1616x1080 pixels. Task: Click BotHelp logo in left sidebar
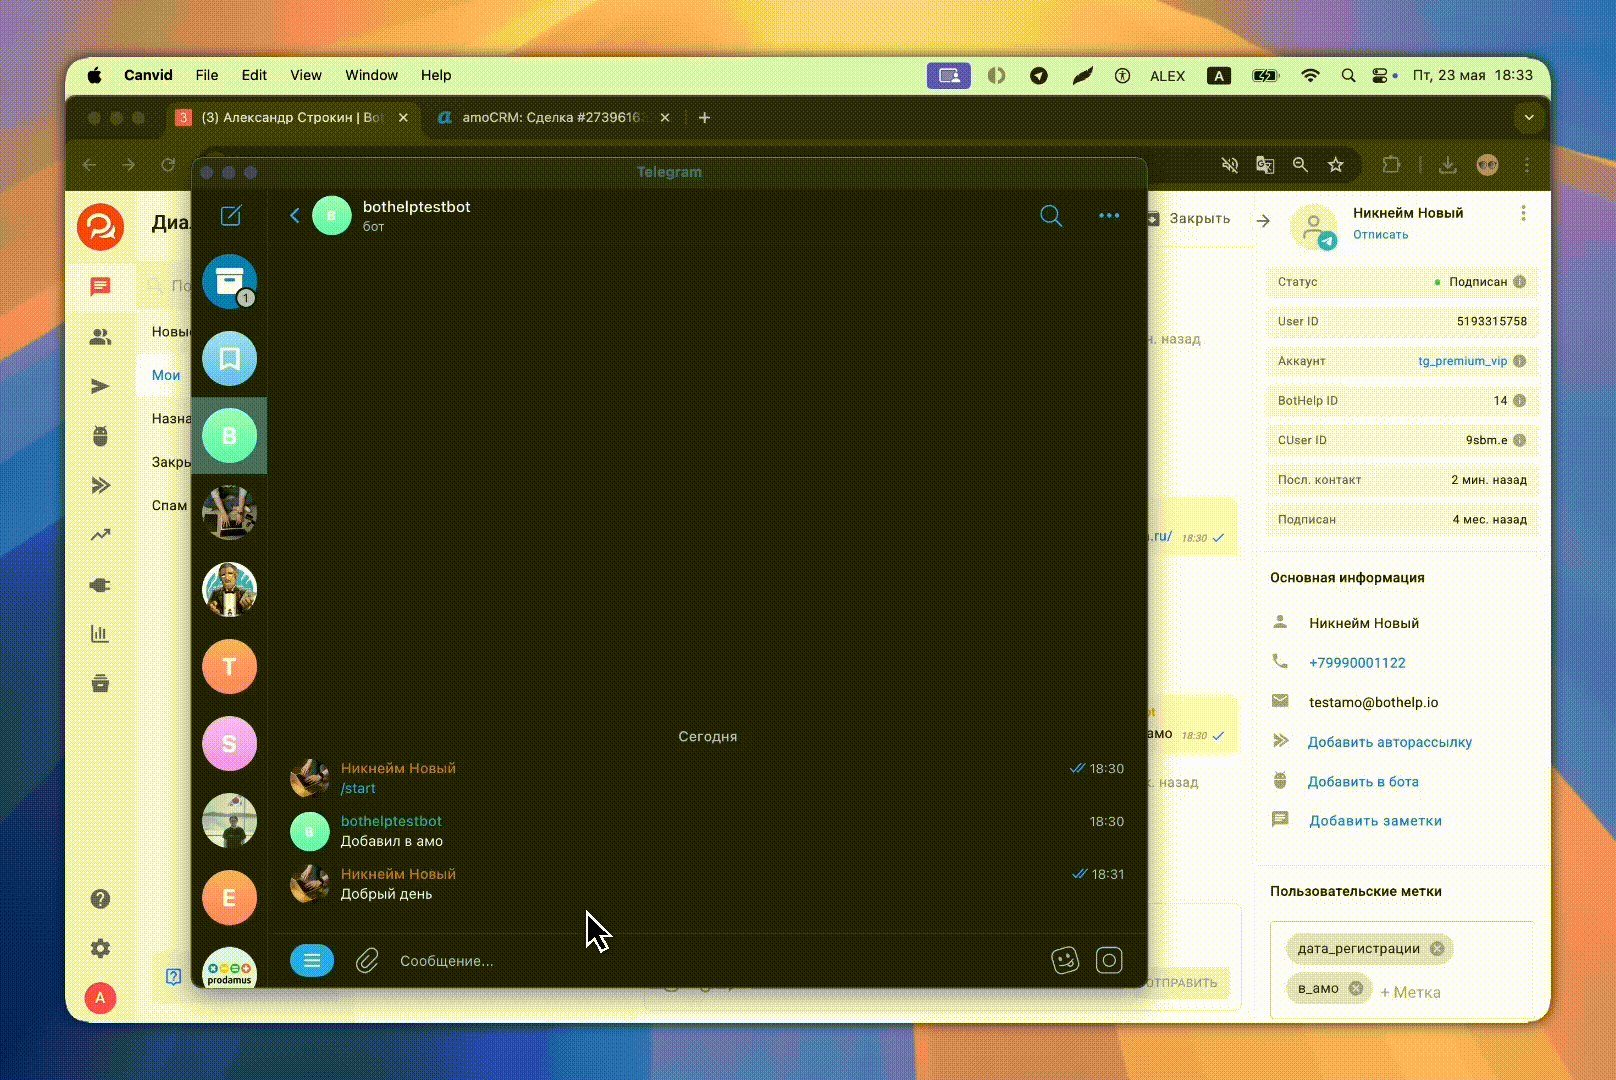pyautogui.click(x=100, y=227)
